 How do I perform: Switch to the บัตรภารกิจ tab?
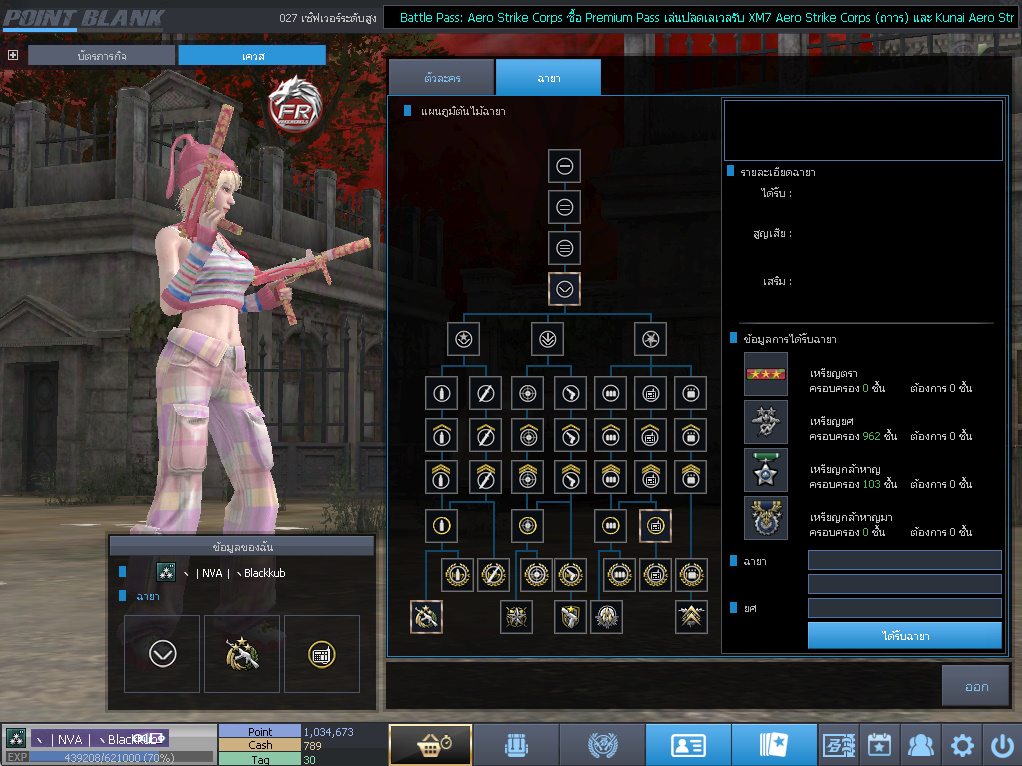pos(101,56)
